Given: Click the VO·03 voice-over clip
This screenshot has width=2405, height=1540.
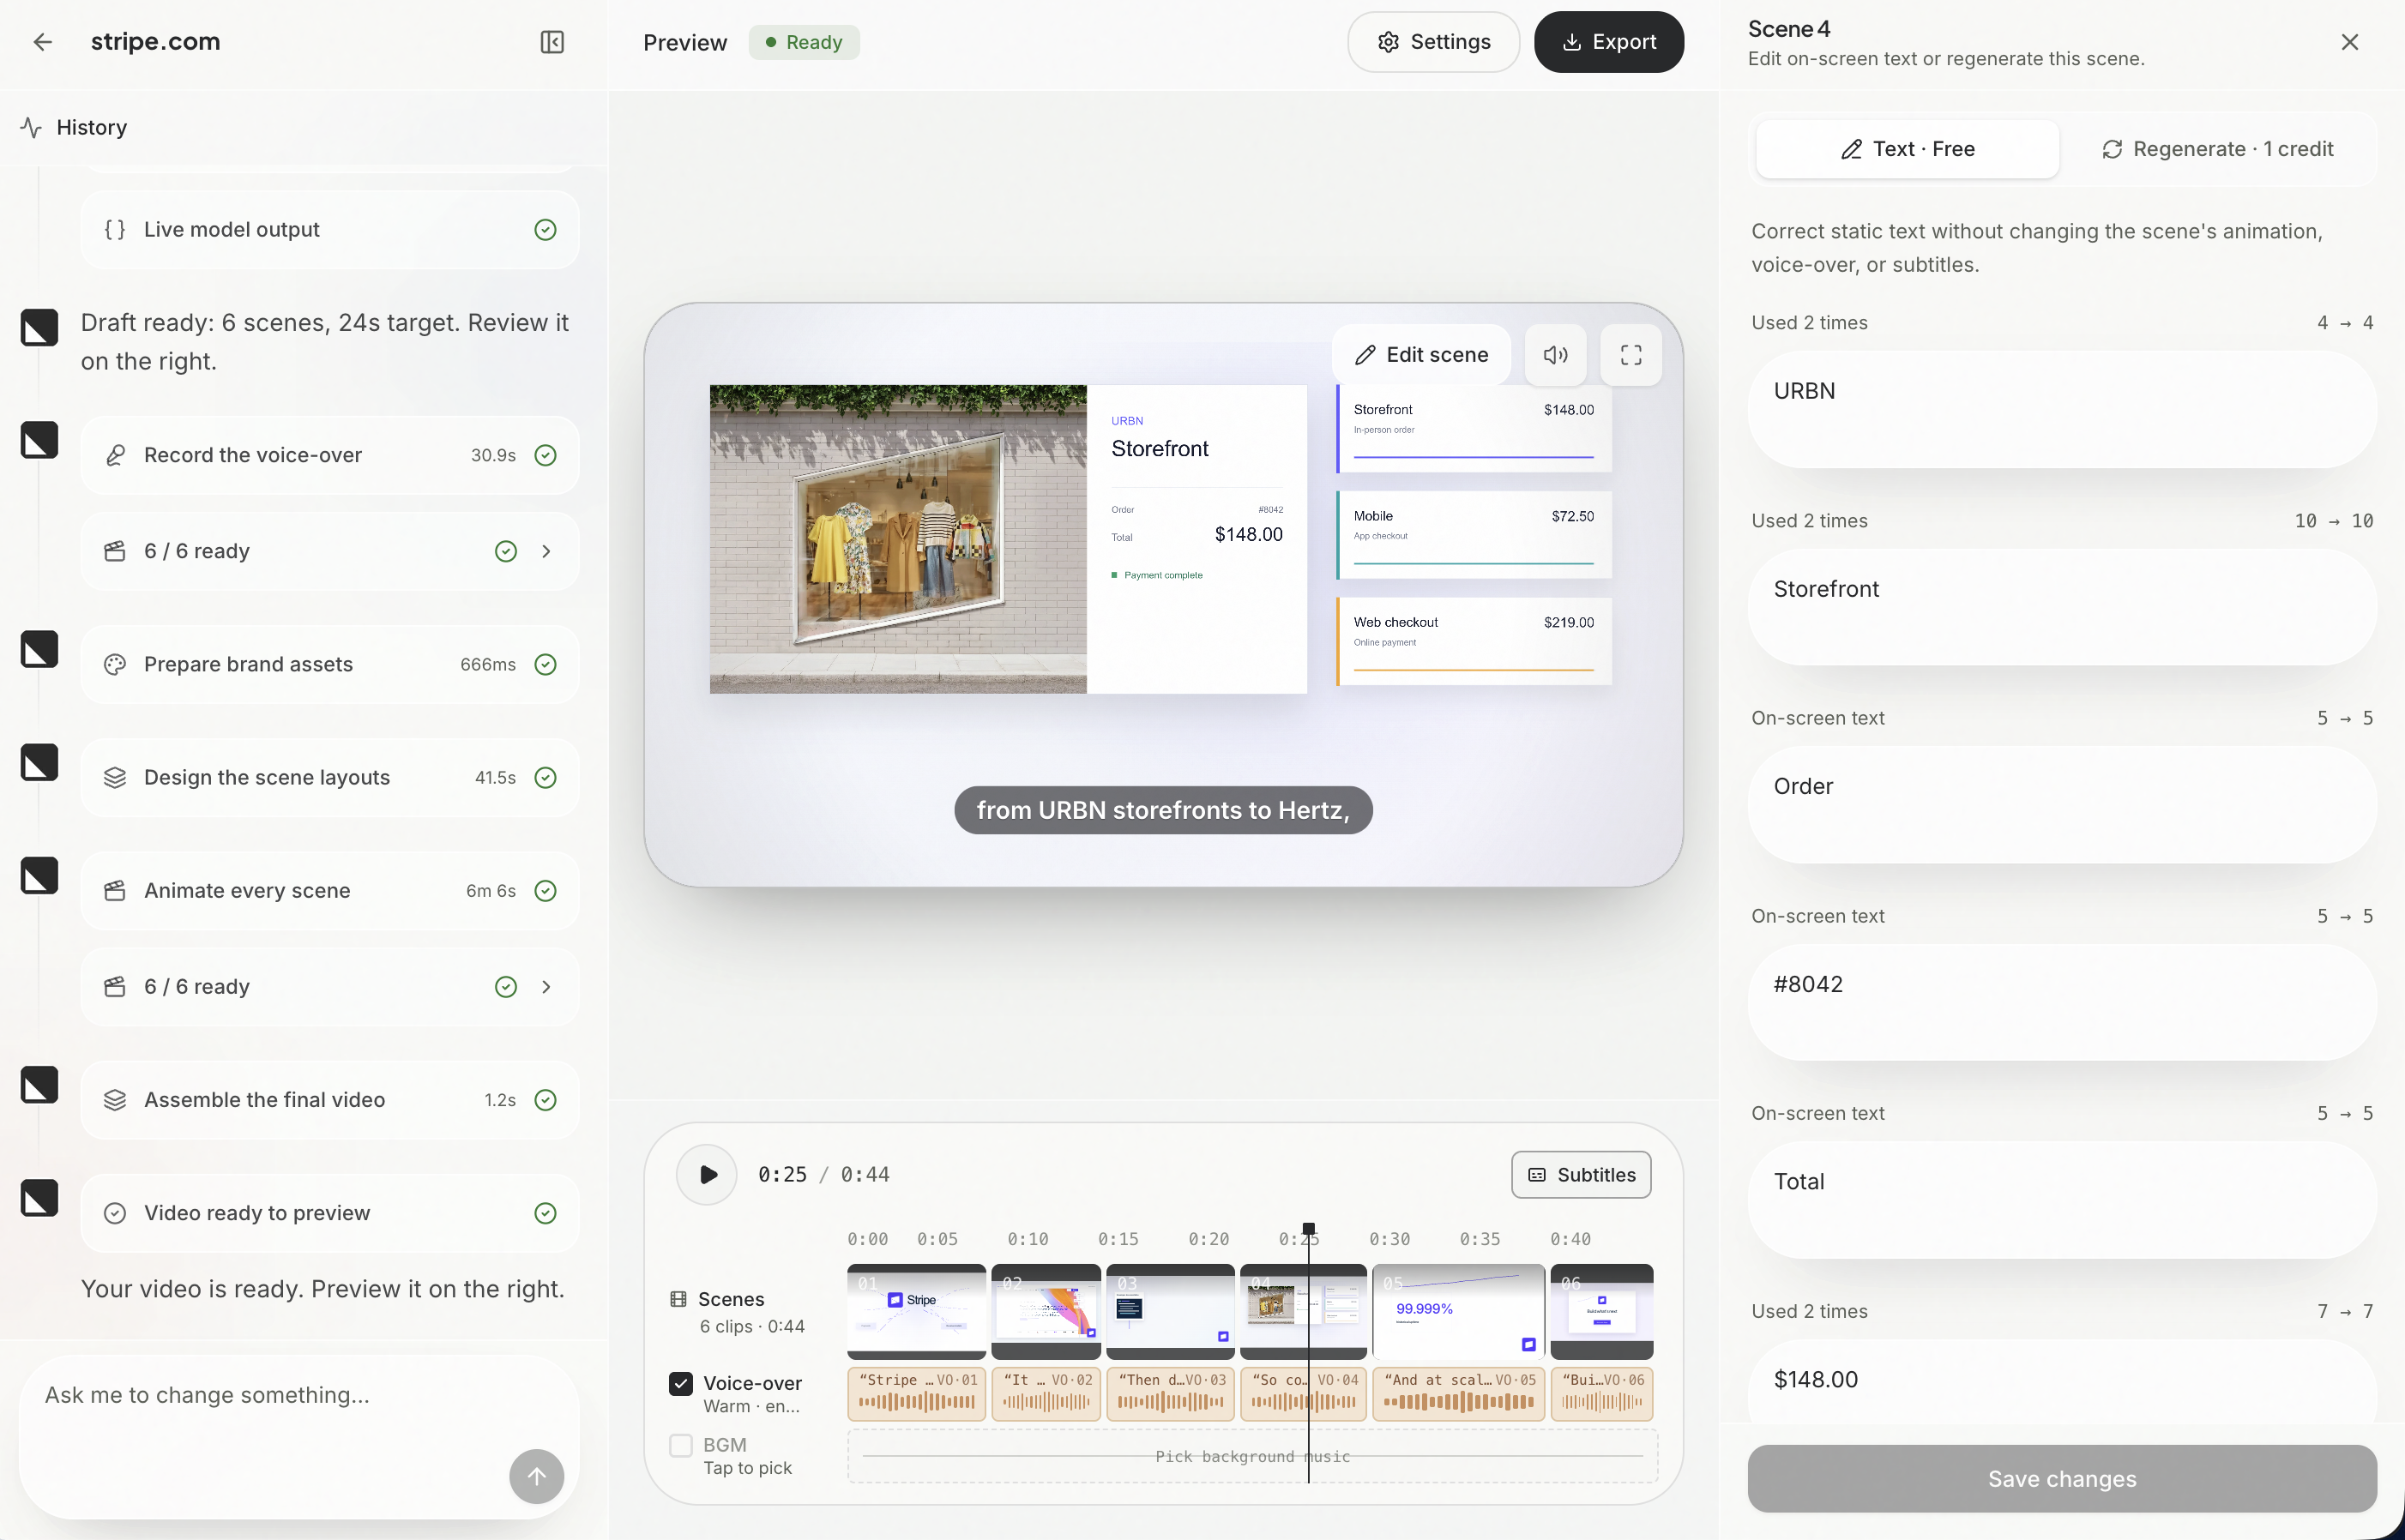Looking at the screenshot, I should (x=1170, y=1394).
